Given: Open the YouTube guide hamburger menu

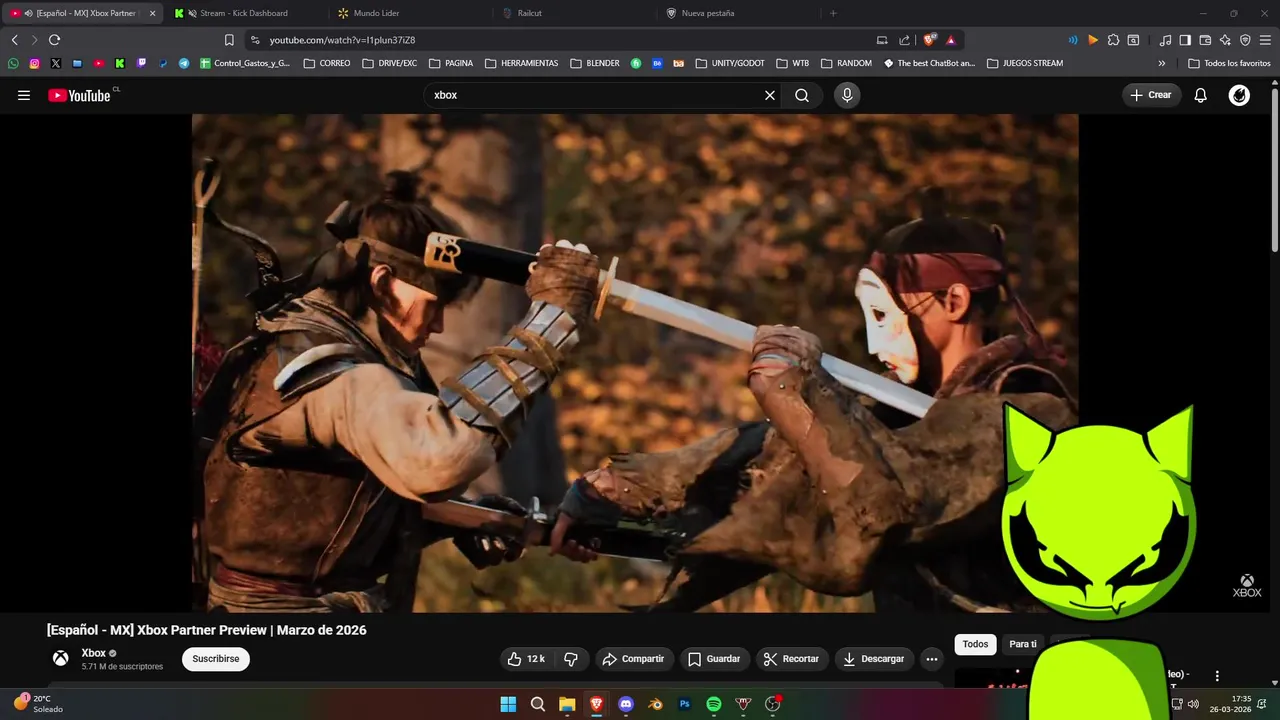Looking at the screenshot, I should click(x=24, y=95).
